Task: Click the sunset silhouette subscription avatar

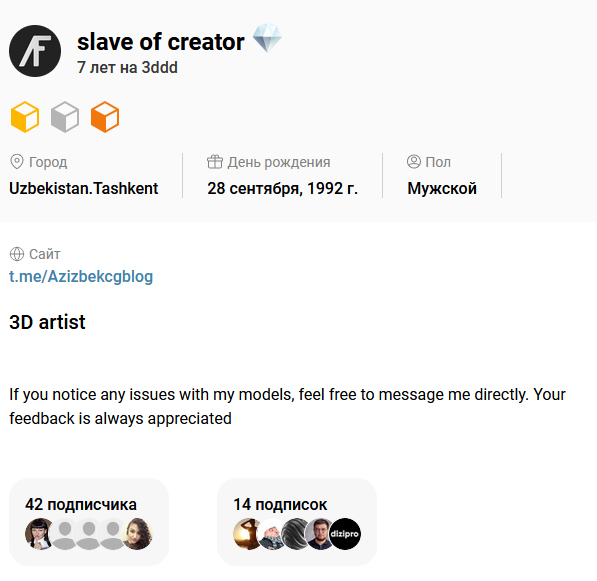Action: [246, 534]
